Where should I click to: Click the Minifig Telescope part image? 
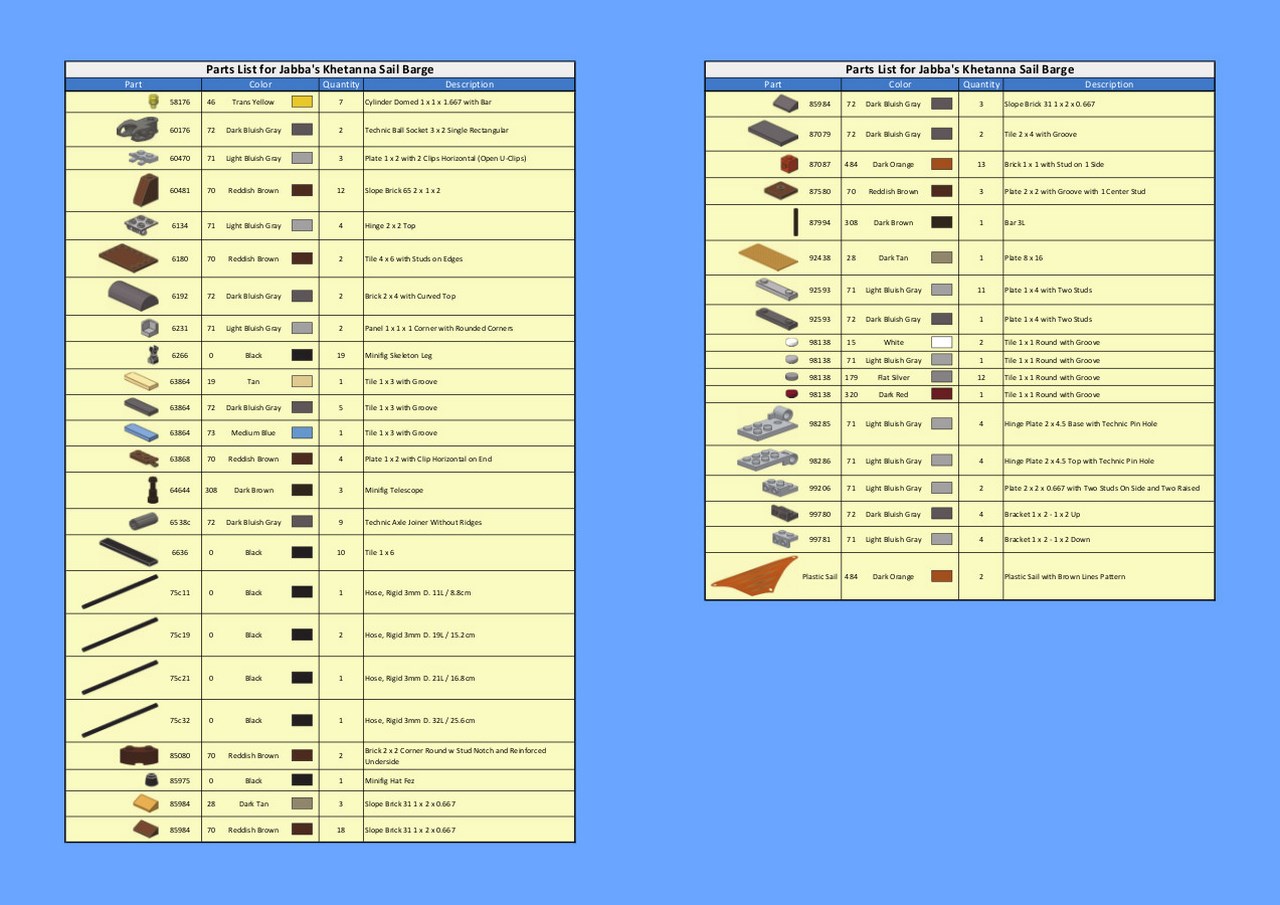[153, 490]
